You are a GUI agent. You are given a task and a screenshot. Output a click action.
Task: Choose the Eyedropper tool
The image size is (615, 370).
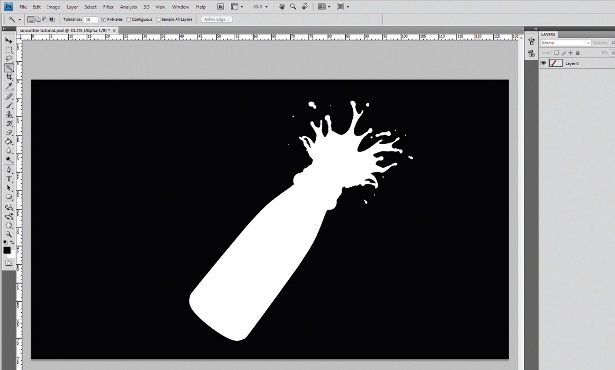tap(9, 86)
